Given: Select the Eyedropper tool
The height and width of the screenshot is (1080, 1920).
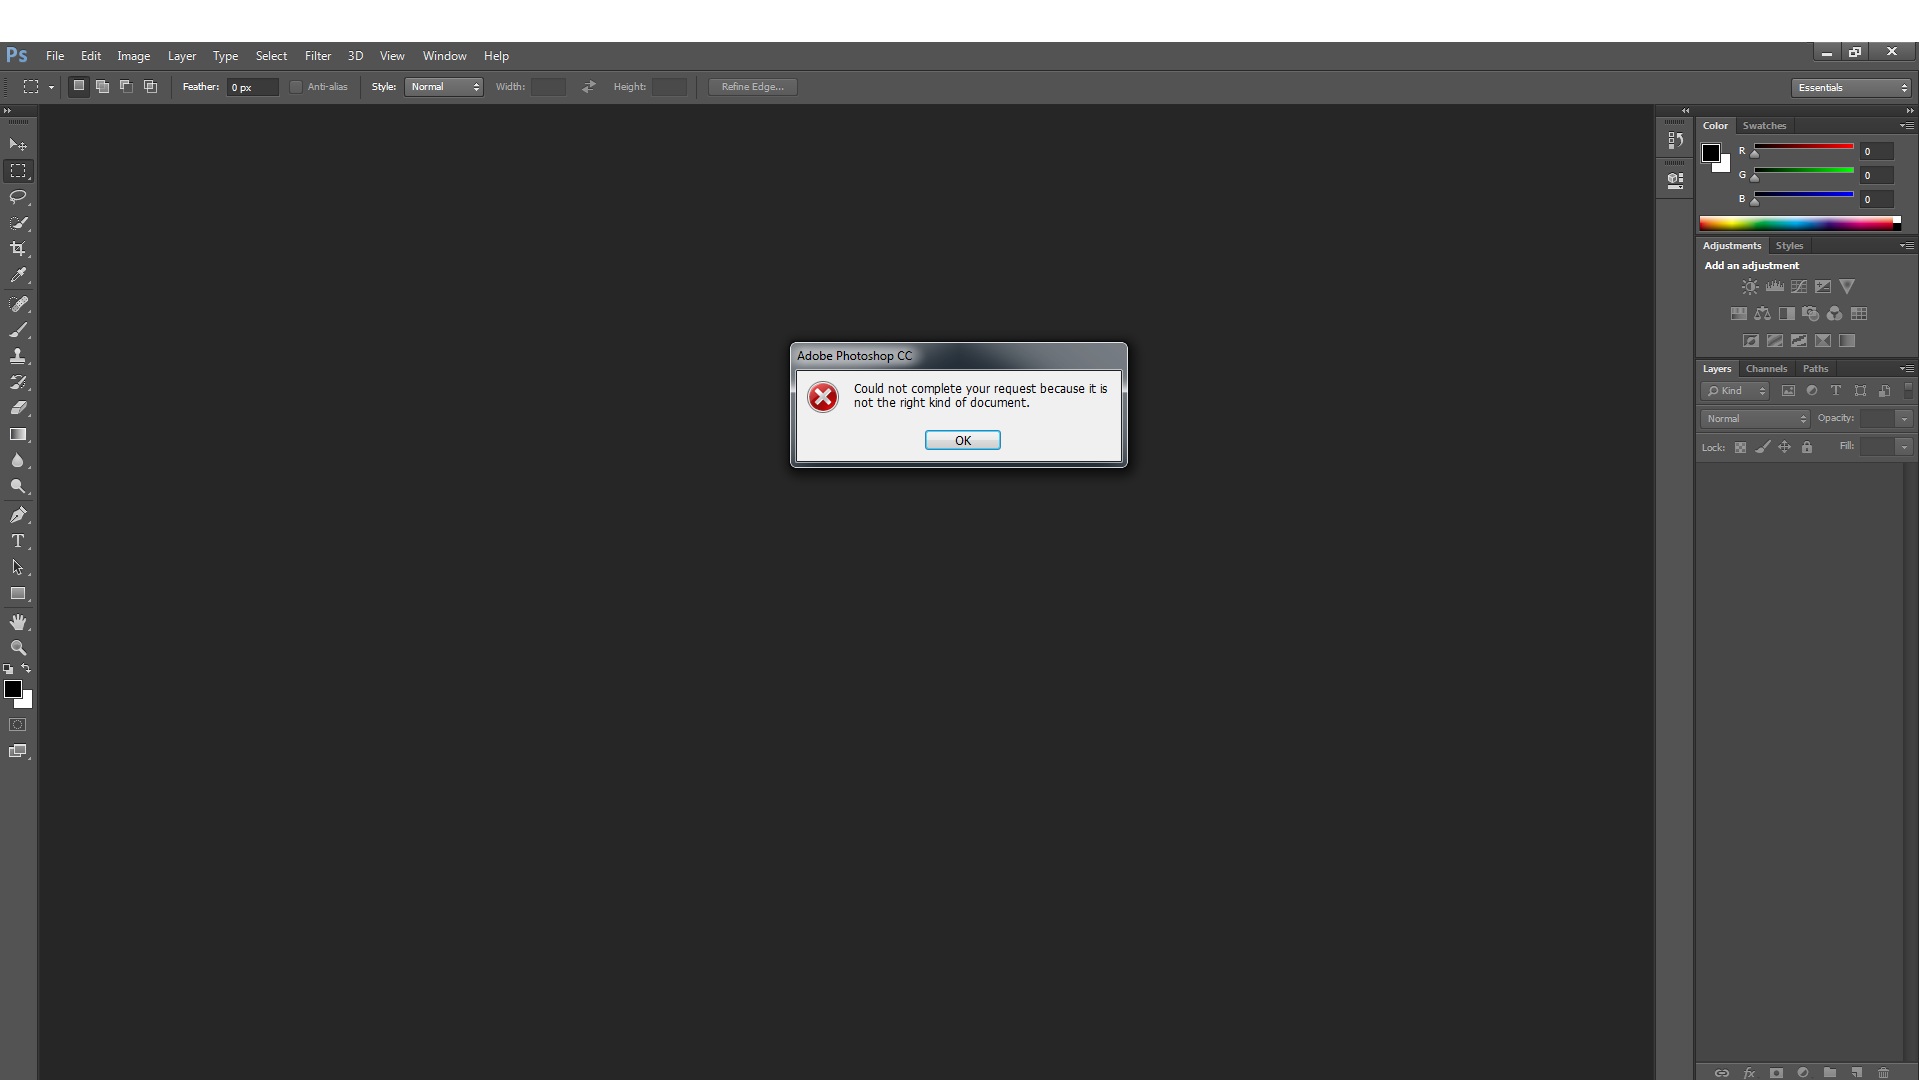Looking at the screenshot, I should click(x=18, y=275).
